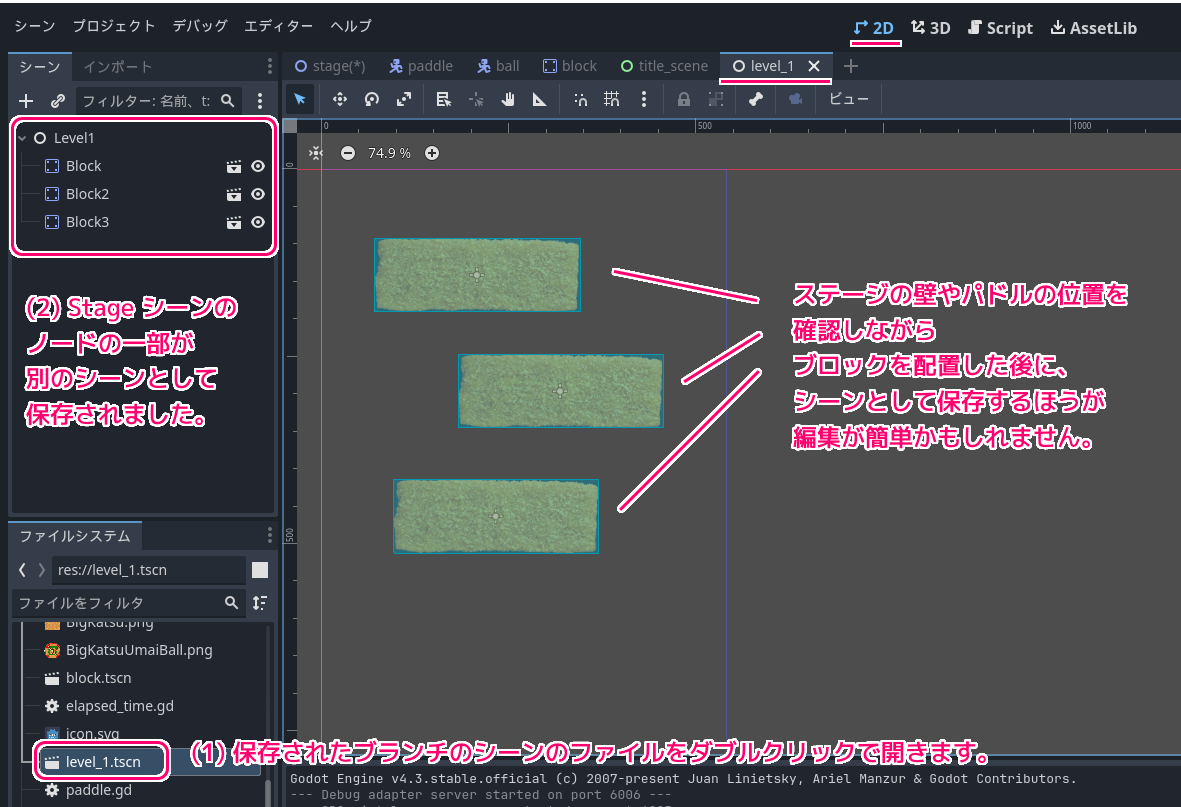Center the view icon beside zoom
The width and height of the screenshot is (1181, 807).
point(316,153)
